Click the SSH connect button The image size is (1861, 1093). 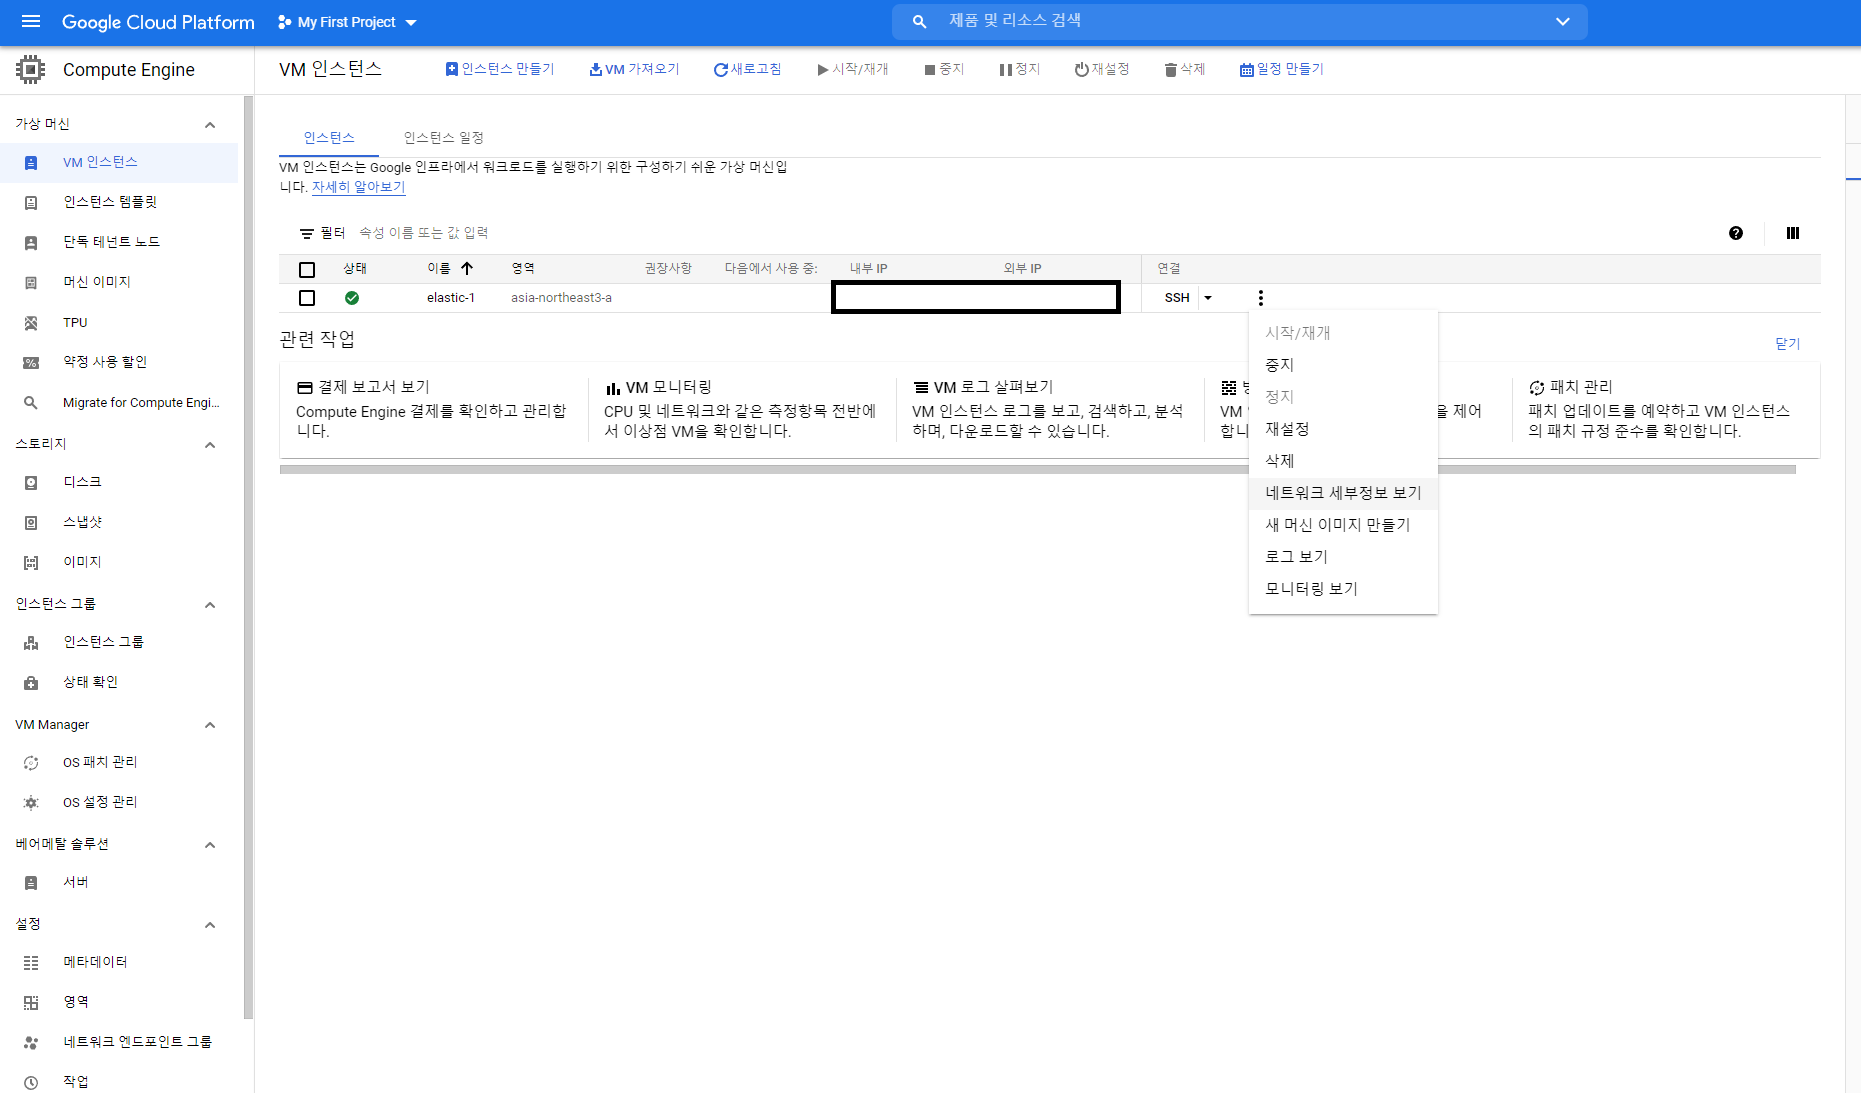point(1177,298)
